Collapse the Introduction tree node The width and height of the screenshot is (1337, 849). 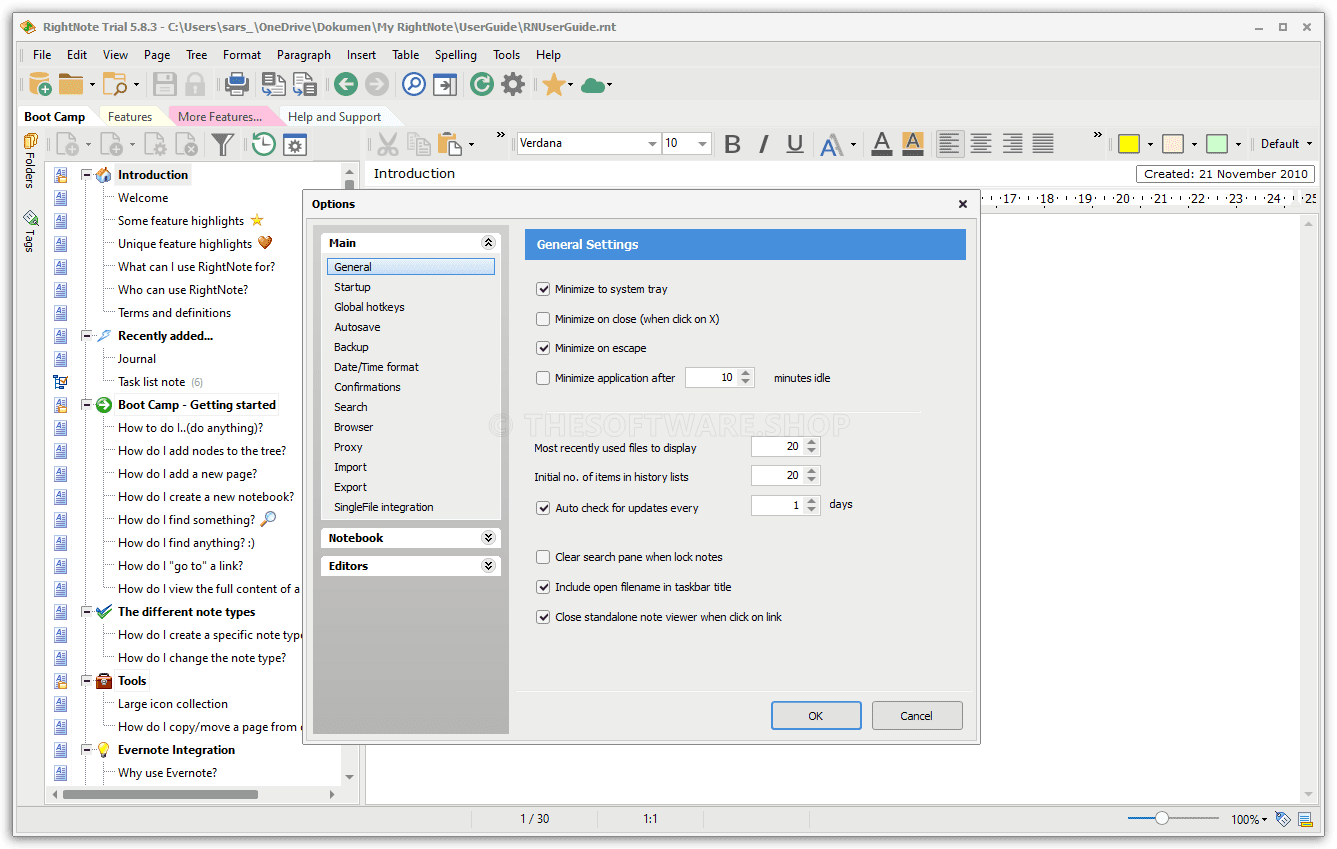[87, 175]
